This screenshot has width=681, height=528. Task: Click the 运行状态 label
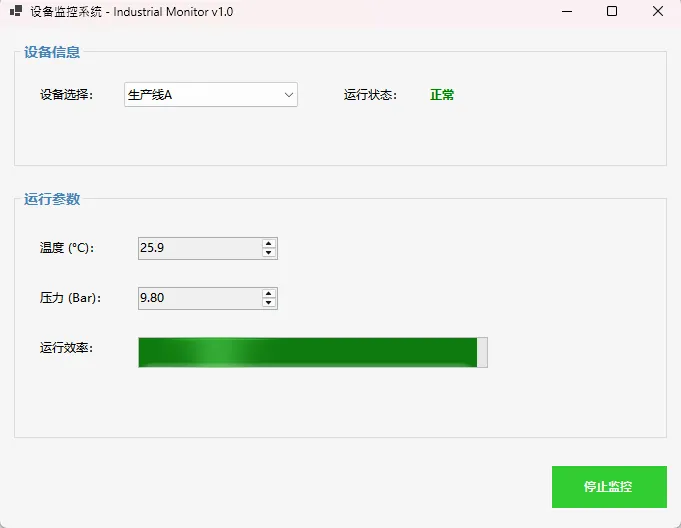tap(370, 95)
